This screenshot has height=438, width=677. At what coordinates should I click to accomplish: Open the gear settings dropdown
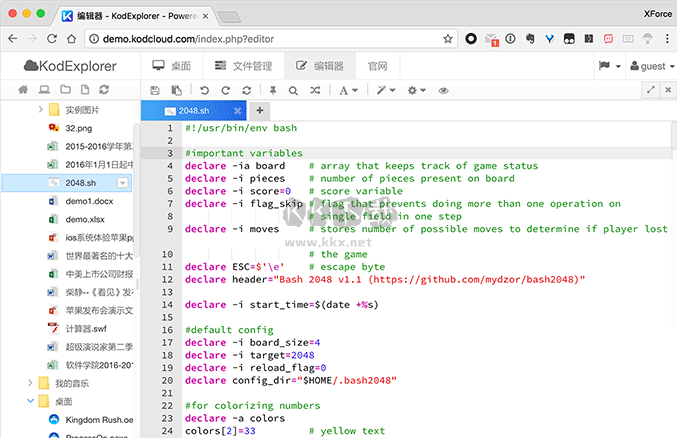click(x=417, y=90)
